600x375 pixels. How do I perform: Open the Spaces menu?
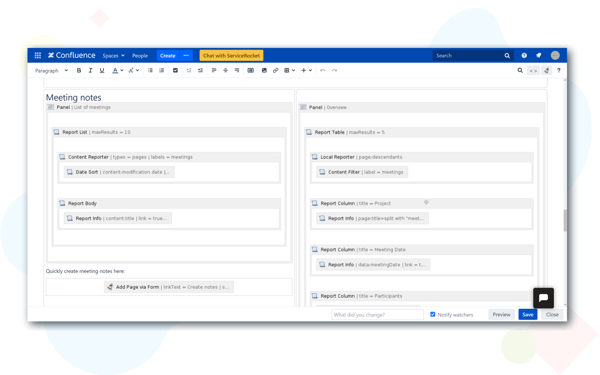[x=113, y=55]
